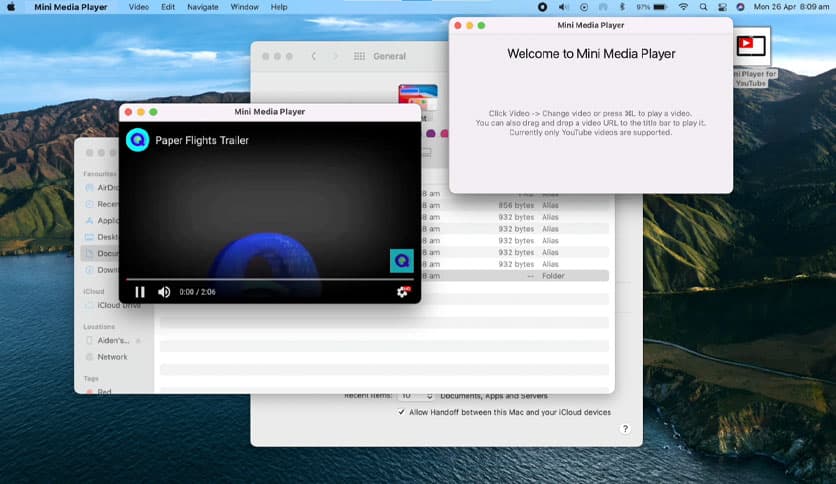Click the Bluetooth icon in menu bar
This screenshot has width=836, height=484.
click(x=622, y=7)
